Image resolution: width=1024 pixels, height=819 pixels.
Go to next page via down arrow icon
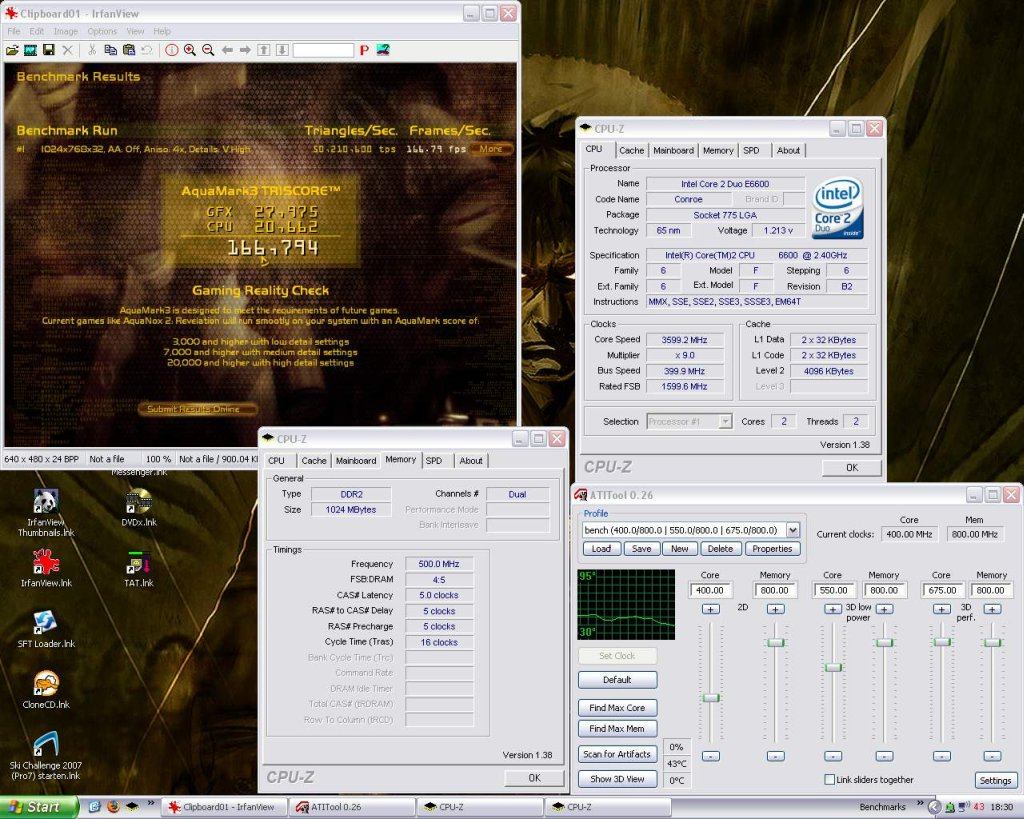tap(282, 50)
